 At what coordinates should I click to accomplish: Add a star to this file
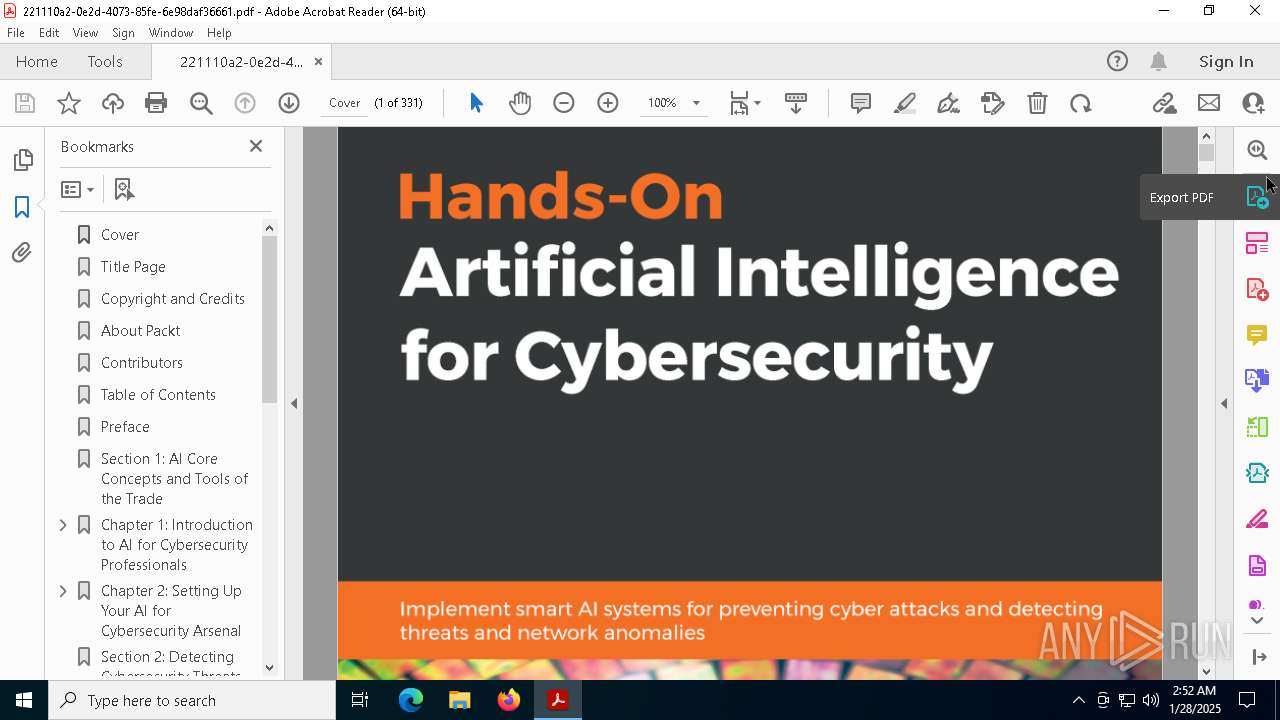pos(69,103)
